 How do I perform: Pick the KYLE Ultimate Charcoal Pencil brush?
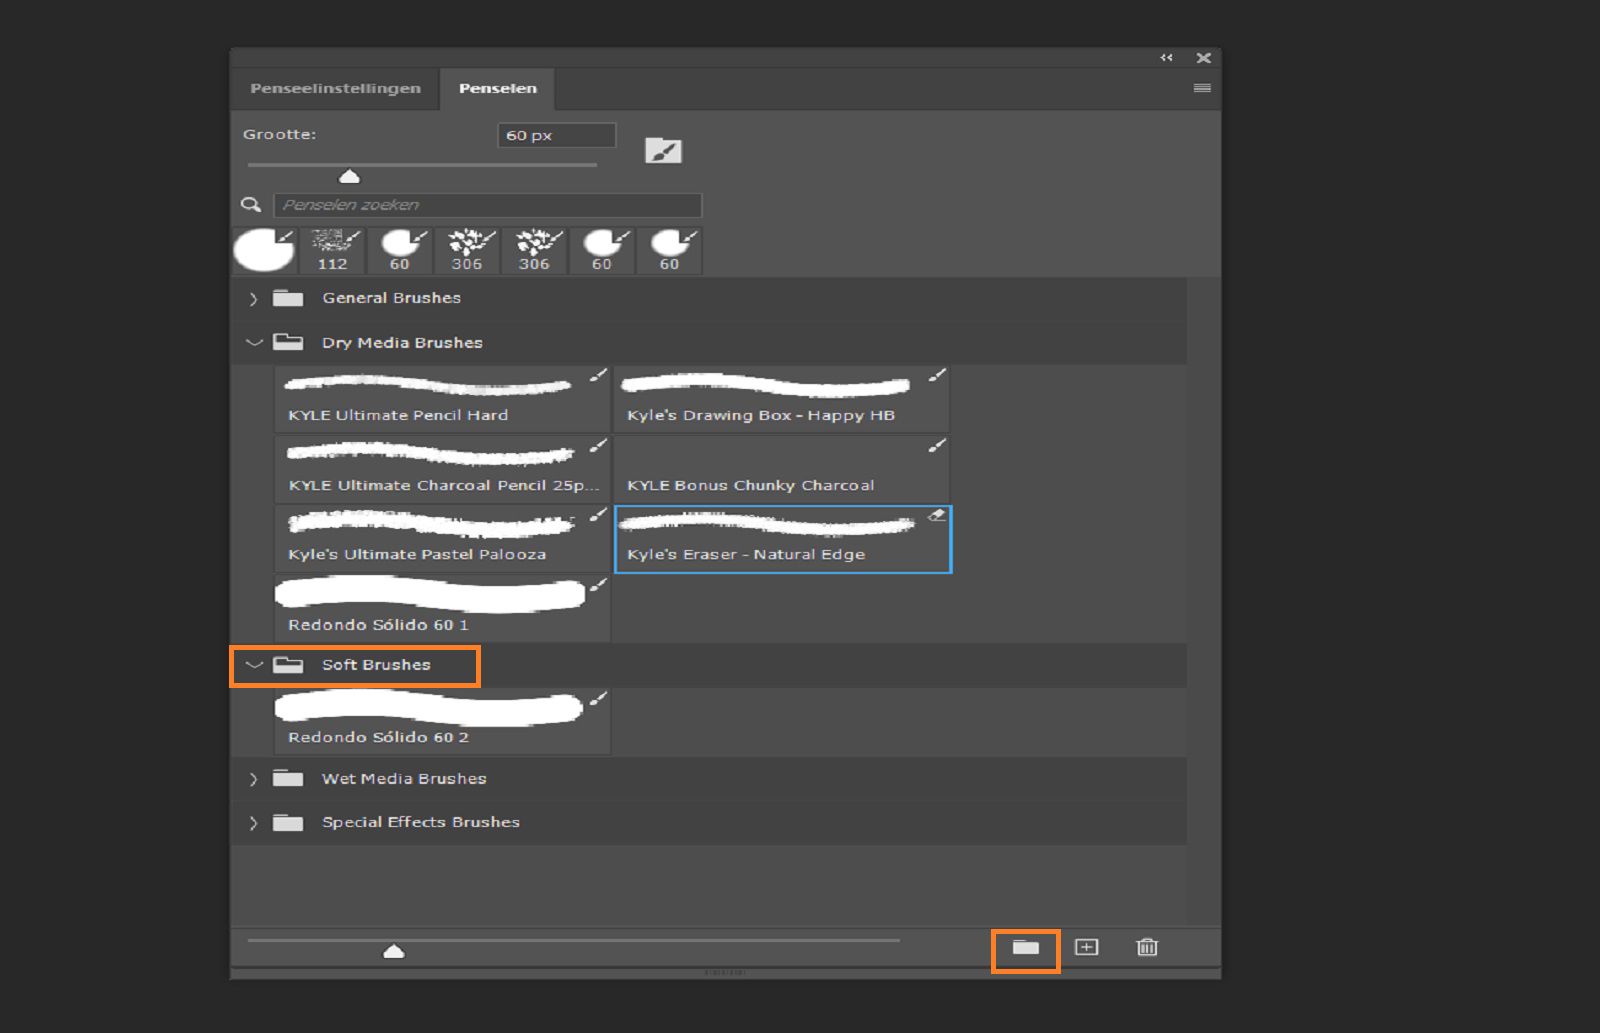coord(442,468)
